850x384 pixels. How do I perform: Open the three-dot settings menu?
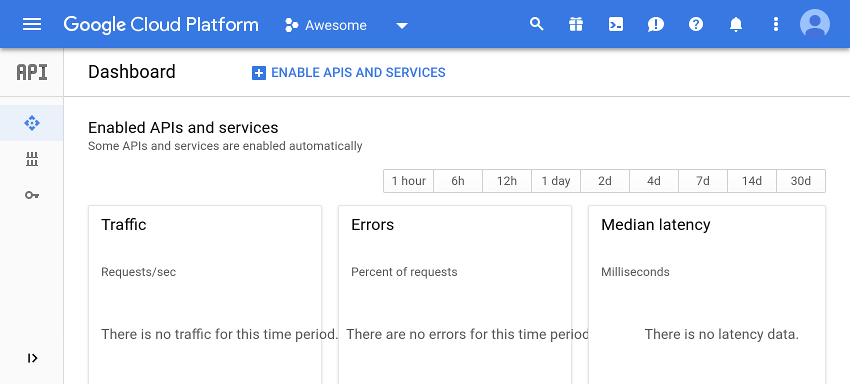coord(776,24)
